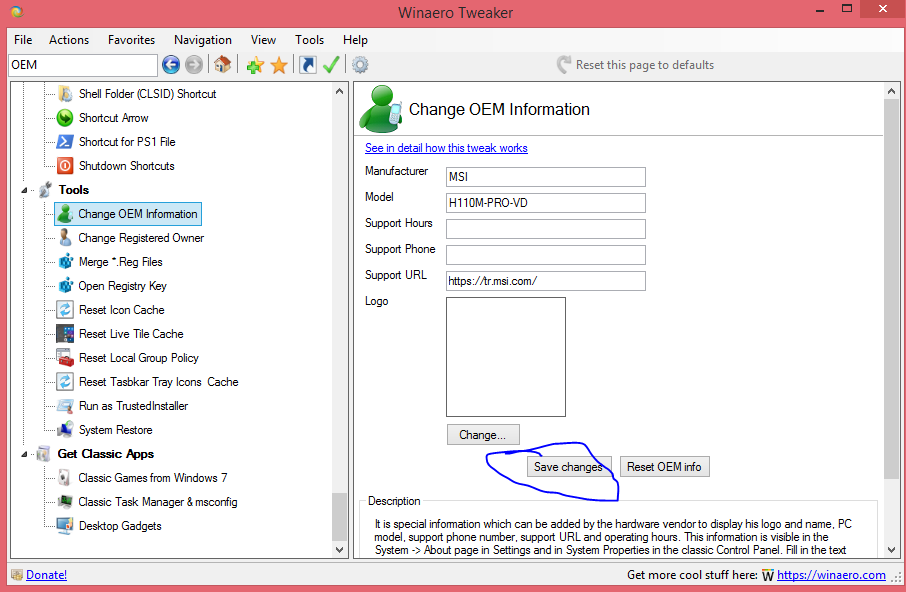The height and width of the screenshot is (592, 906).
Task: Open the Favorites star icon in toolbar
Action: point(279,65)
